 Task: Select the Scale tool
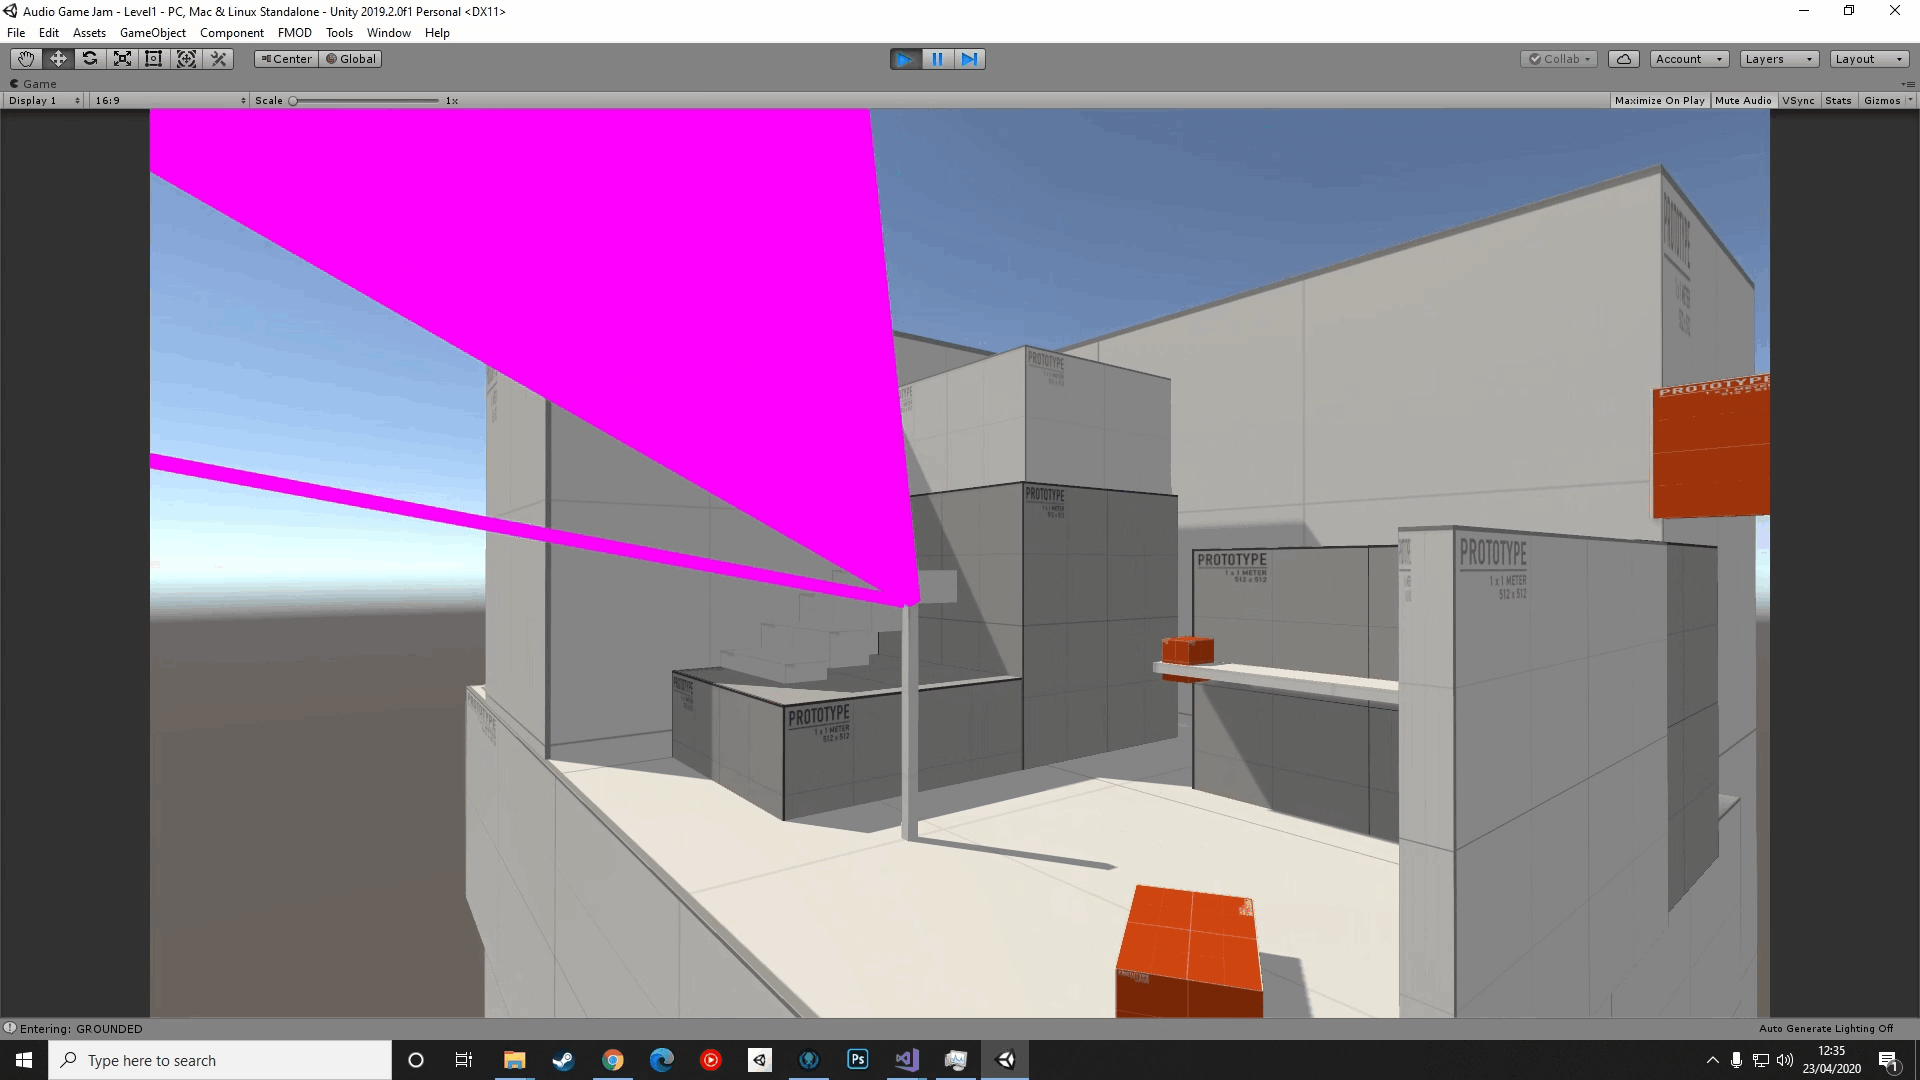point(122,59)
